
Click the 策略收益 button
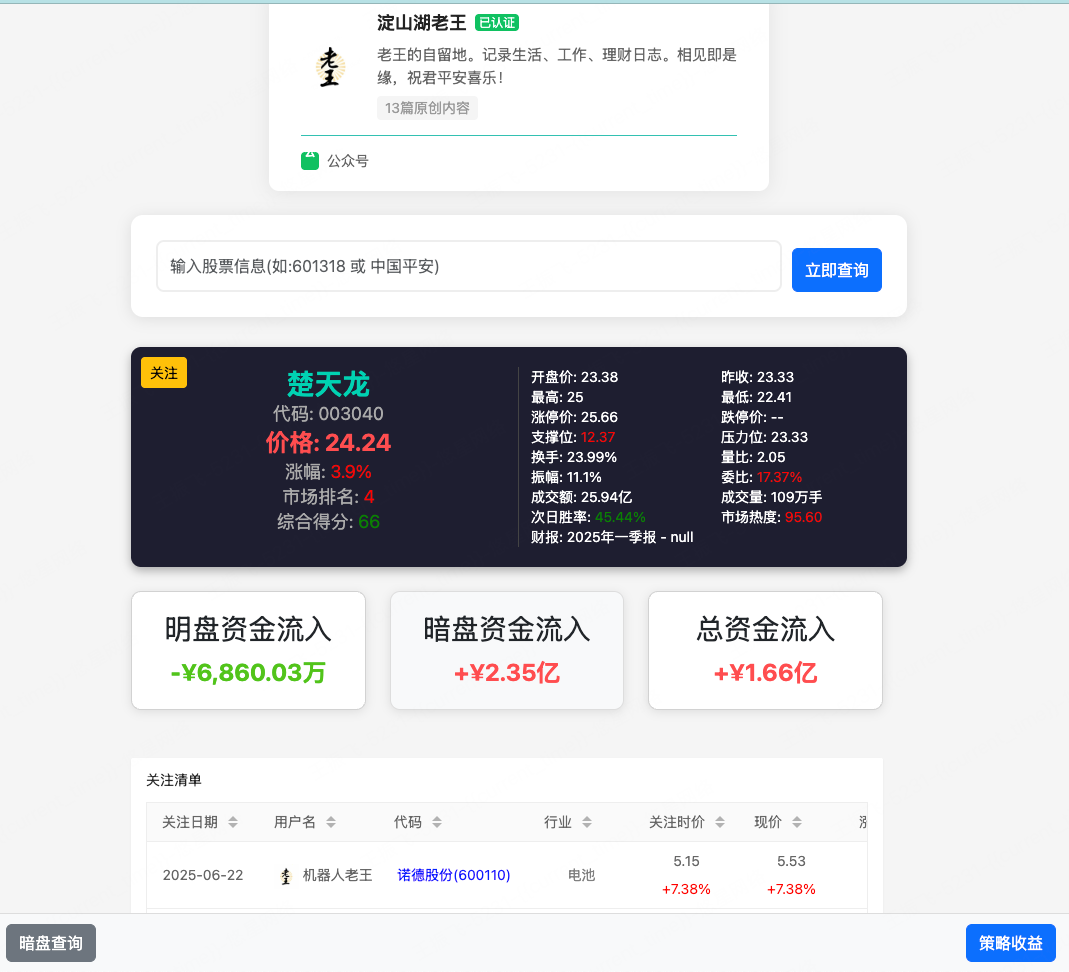click(x=1010, y=943)
